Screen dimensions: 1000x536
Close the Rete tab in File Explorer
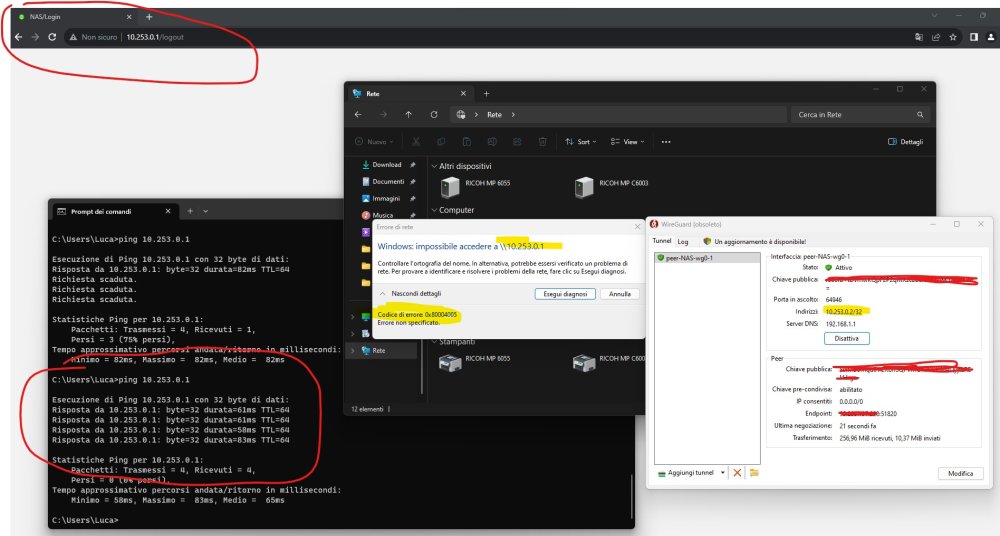[463, 94]
